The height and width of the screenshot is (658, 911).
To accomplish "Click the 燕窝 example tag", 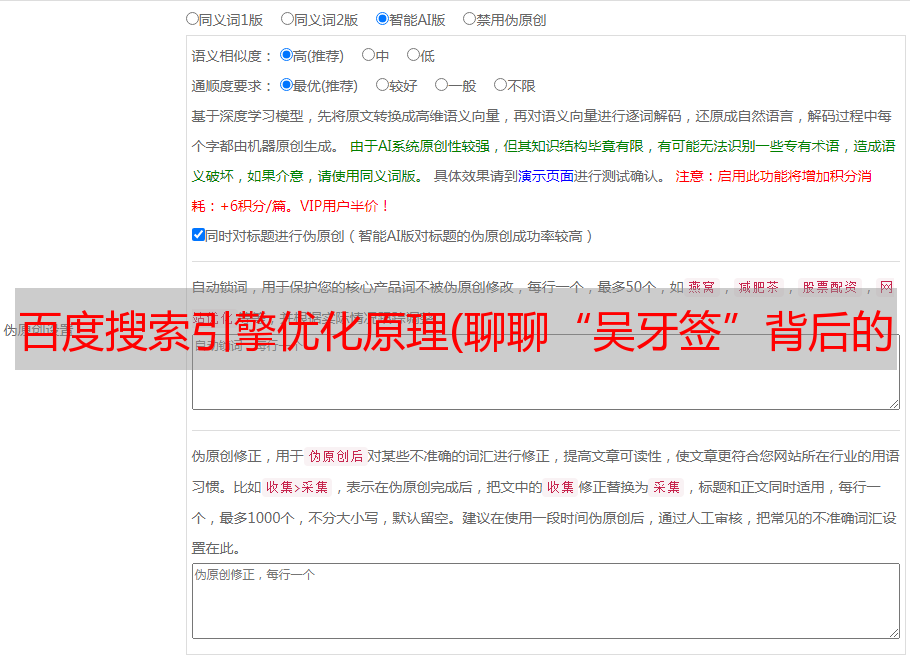I will pos(701,287).
